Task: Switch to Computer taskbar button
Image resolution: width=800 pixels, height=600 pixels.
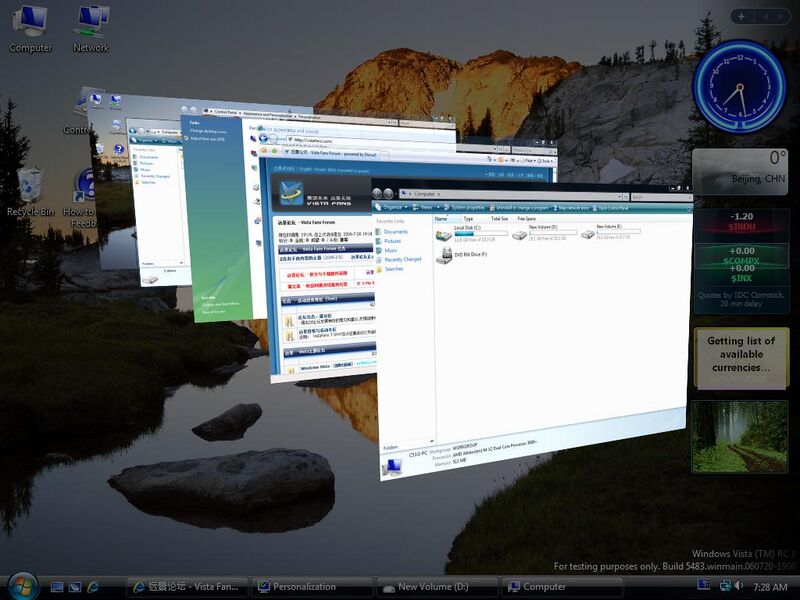Action: tap(562, 587)
